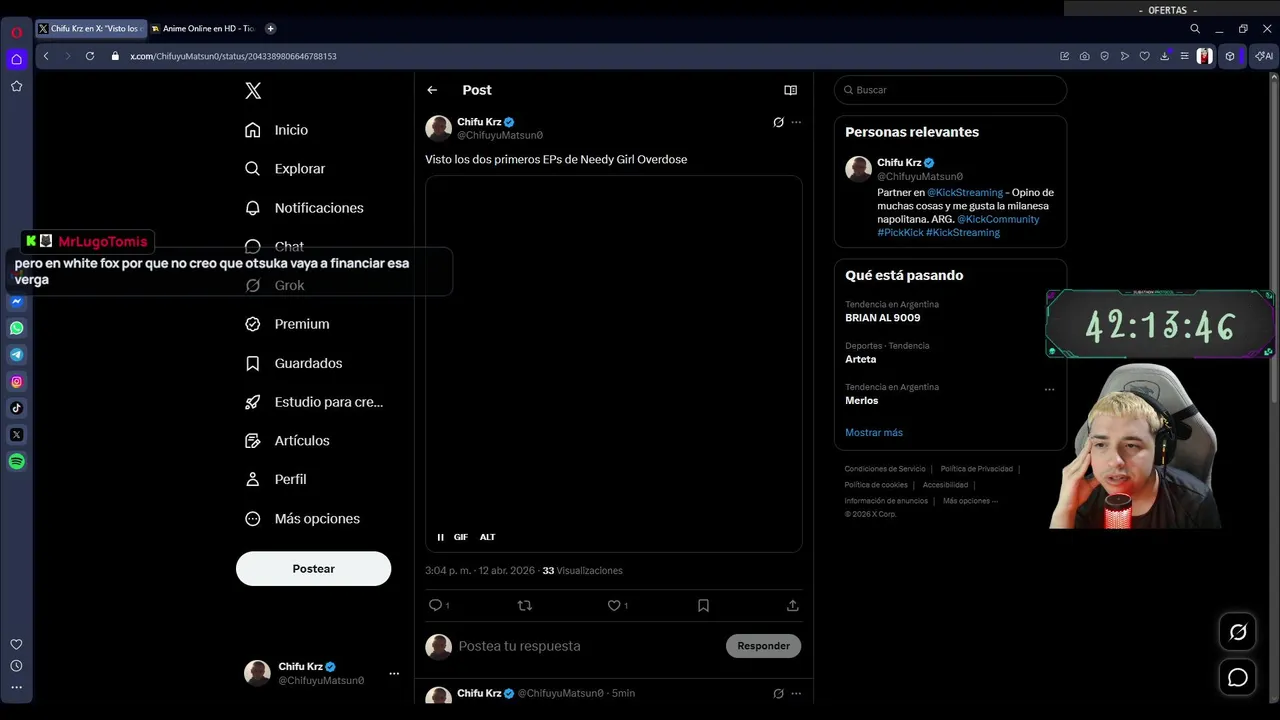Click the Postear button
This screenshot has width=1280, height=720.
[x=313, y=568]
